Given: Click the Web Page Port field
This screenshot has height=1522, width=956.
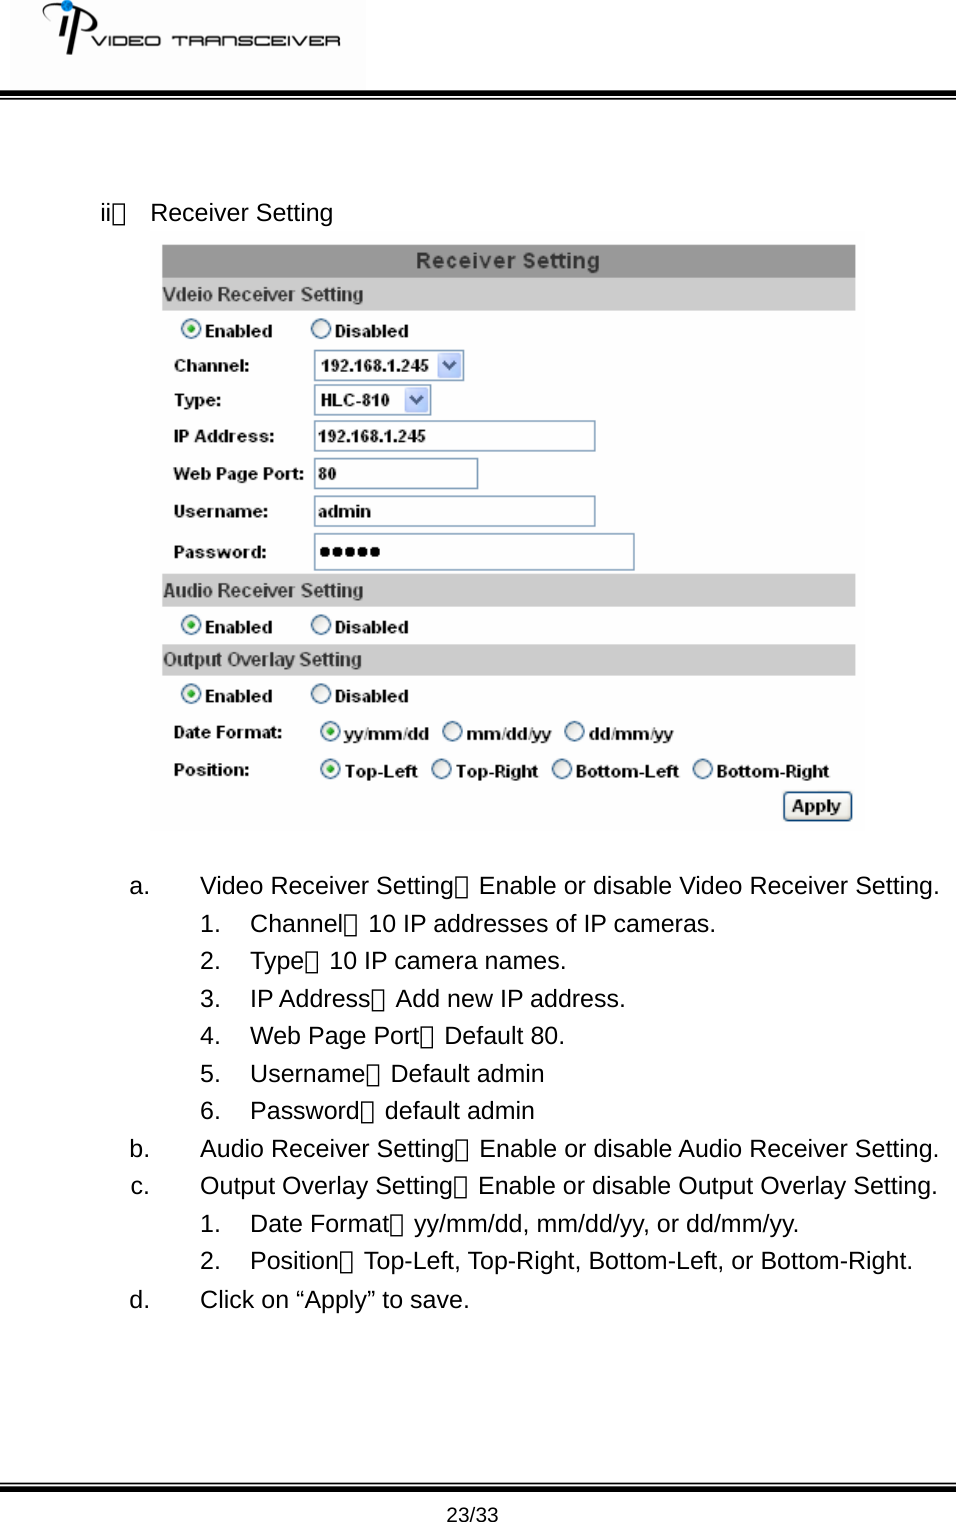Looking at the screenshot, I should click(x=395, y=472).
